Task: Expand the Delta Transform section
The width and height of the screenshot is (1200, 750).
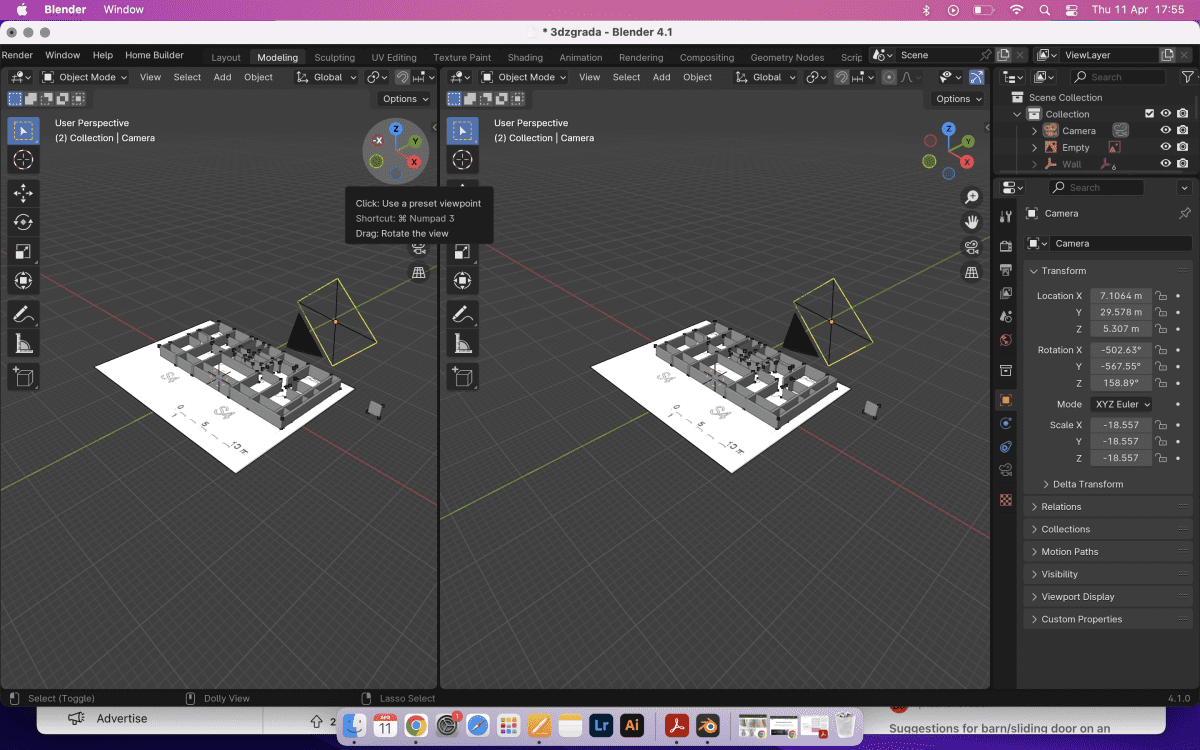Action: tap(1087, 484)
